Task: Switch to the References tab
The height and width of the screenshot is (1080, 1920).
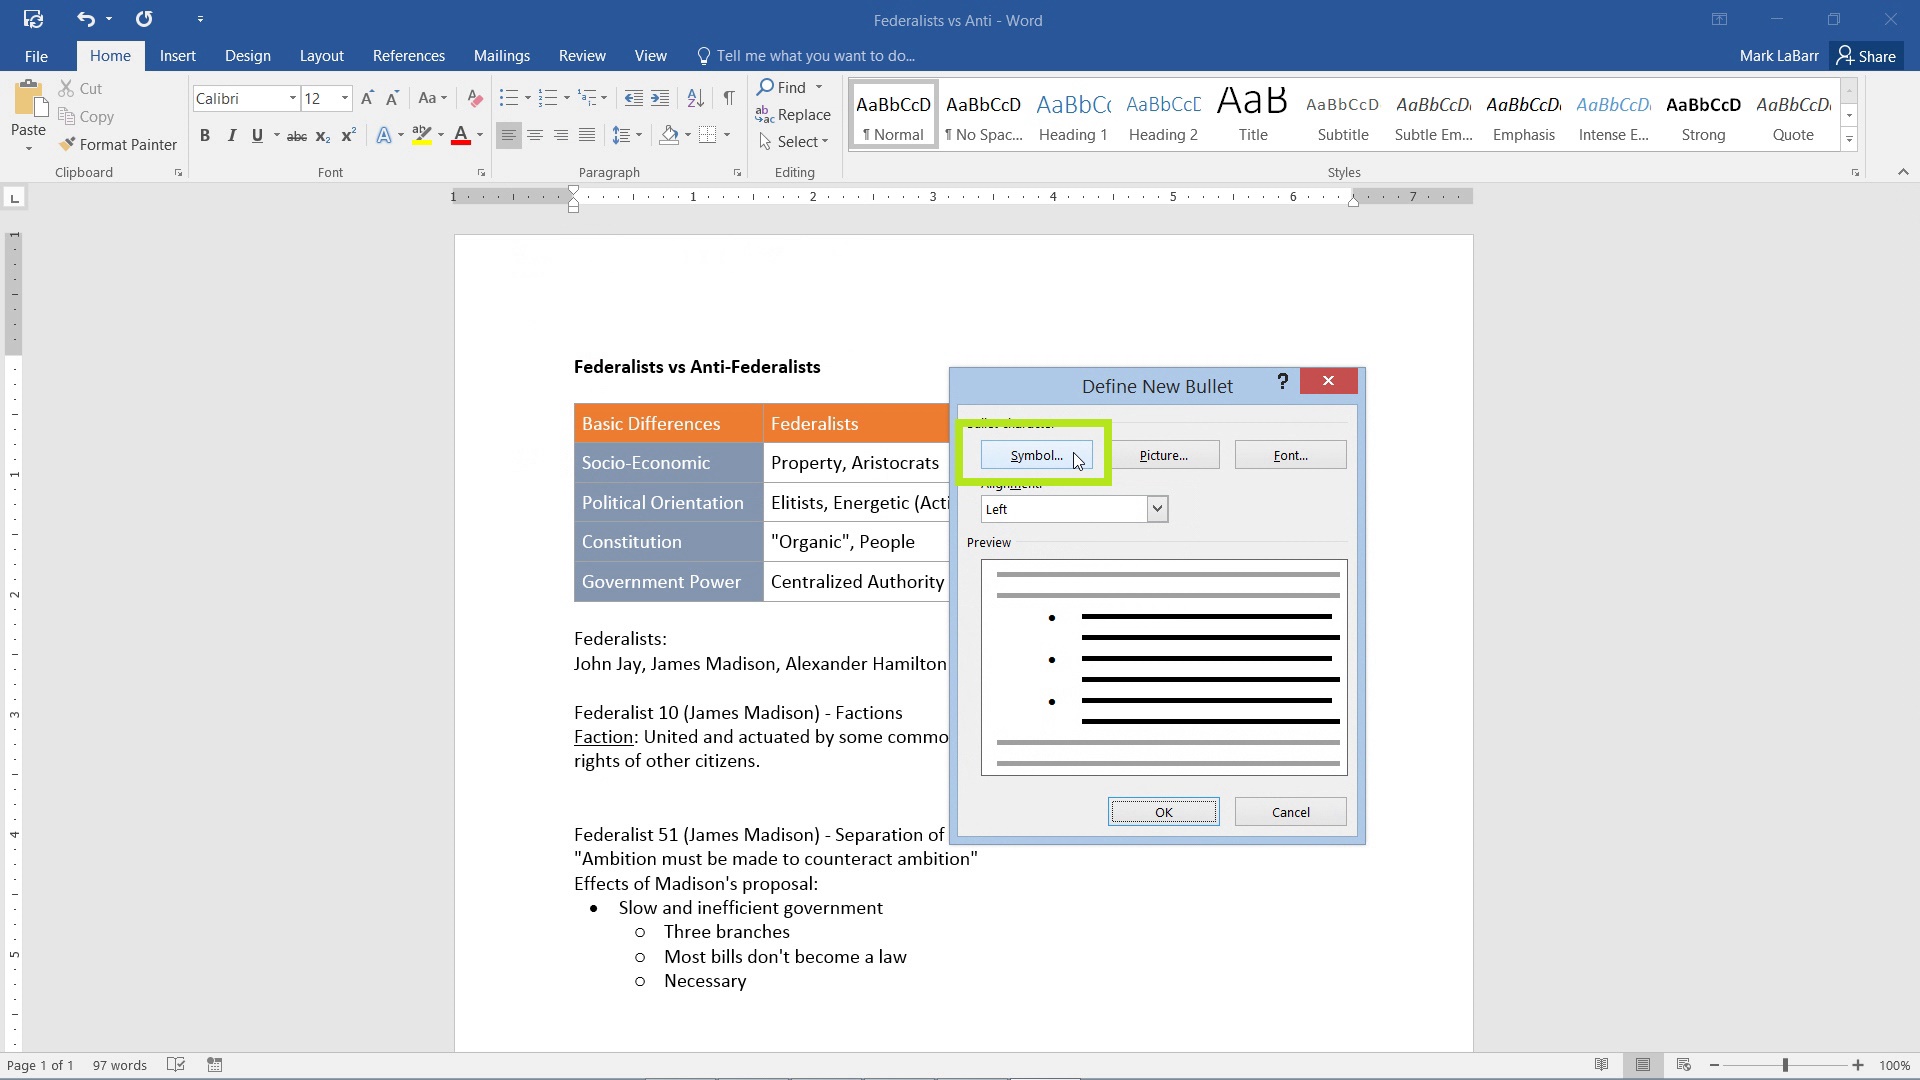Action: point(408,55)
